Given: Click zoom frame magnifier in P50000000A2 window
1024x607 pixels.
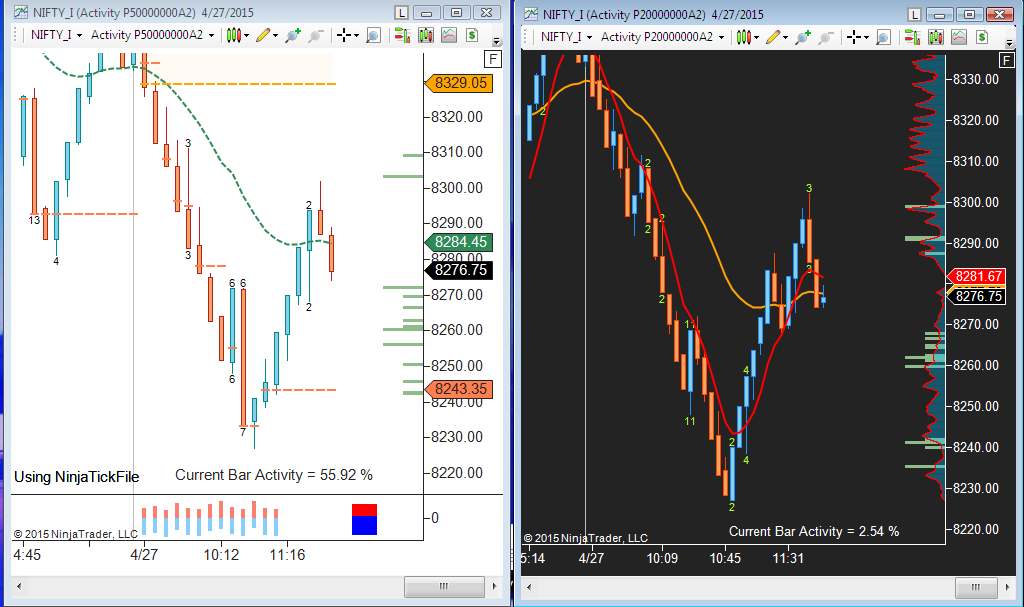Looking at the screenshot, I should 374,35.
